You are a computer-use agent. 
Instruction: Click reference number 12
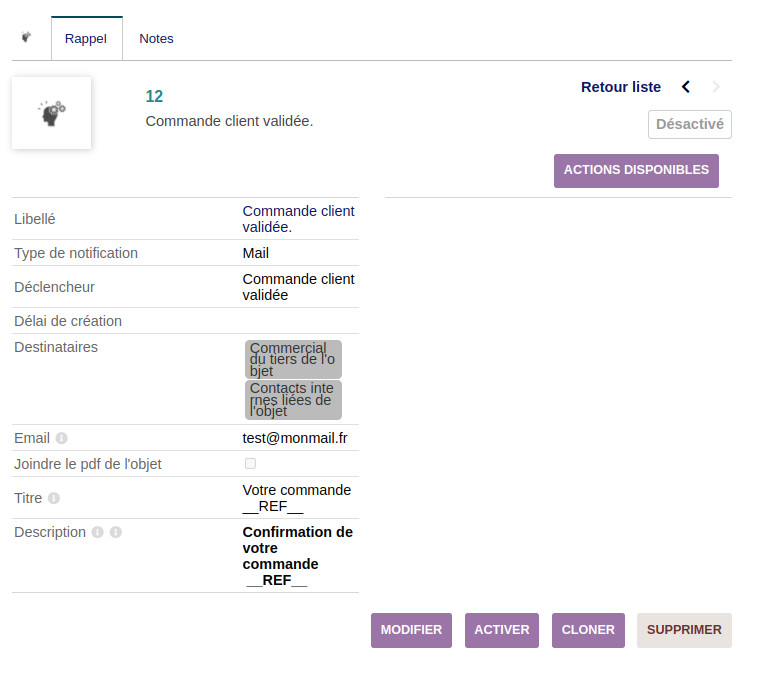pos(154,97)
